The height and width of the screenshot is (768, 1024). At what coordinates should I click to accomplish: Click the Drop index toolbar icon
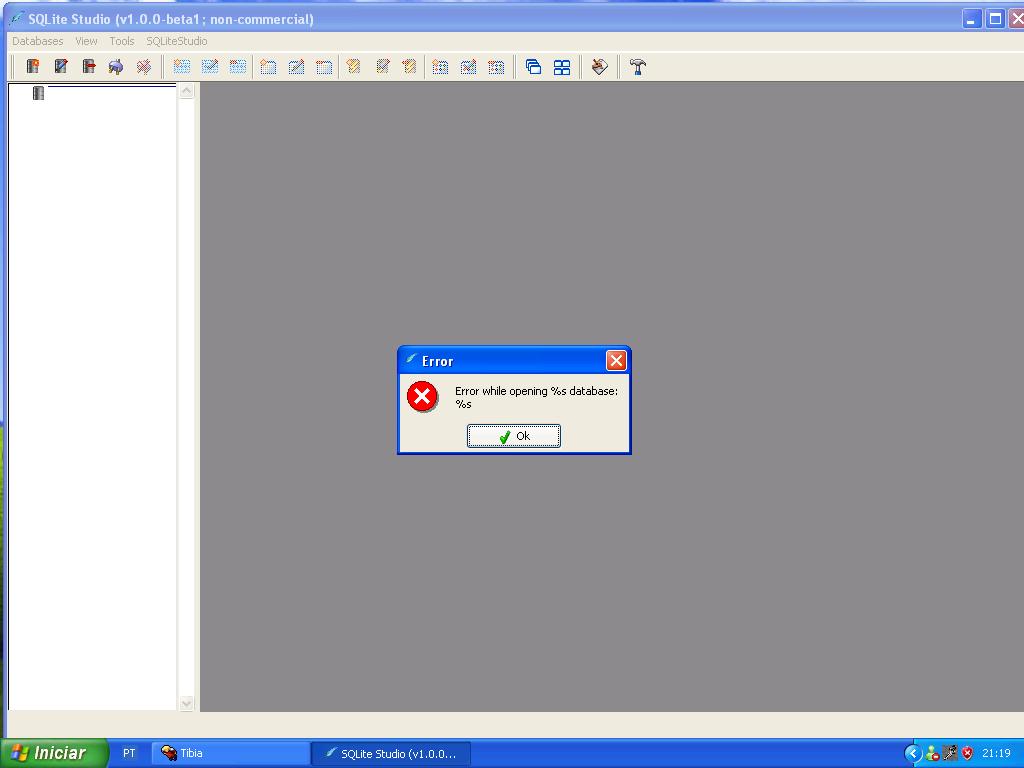tap(324, 67)
